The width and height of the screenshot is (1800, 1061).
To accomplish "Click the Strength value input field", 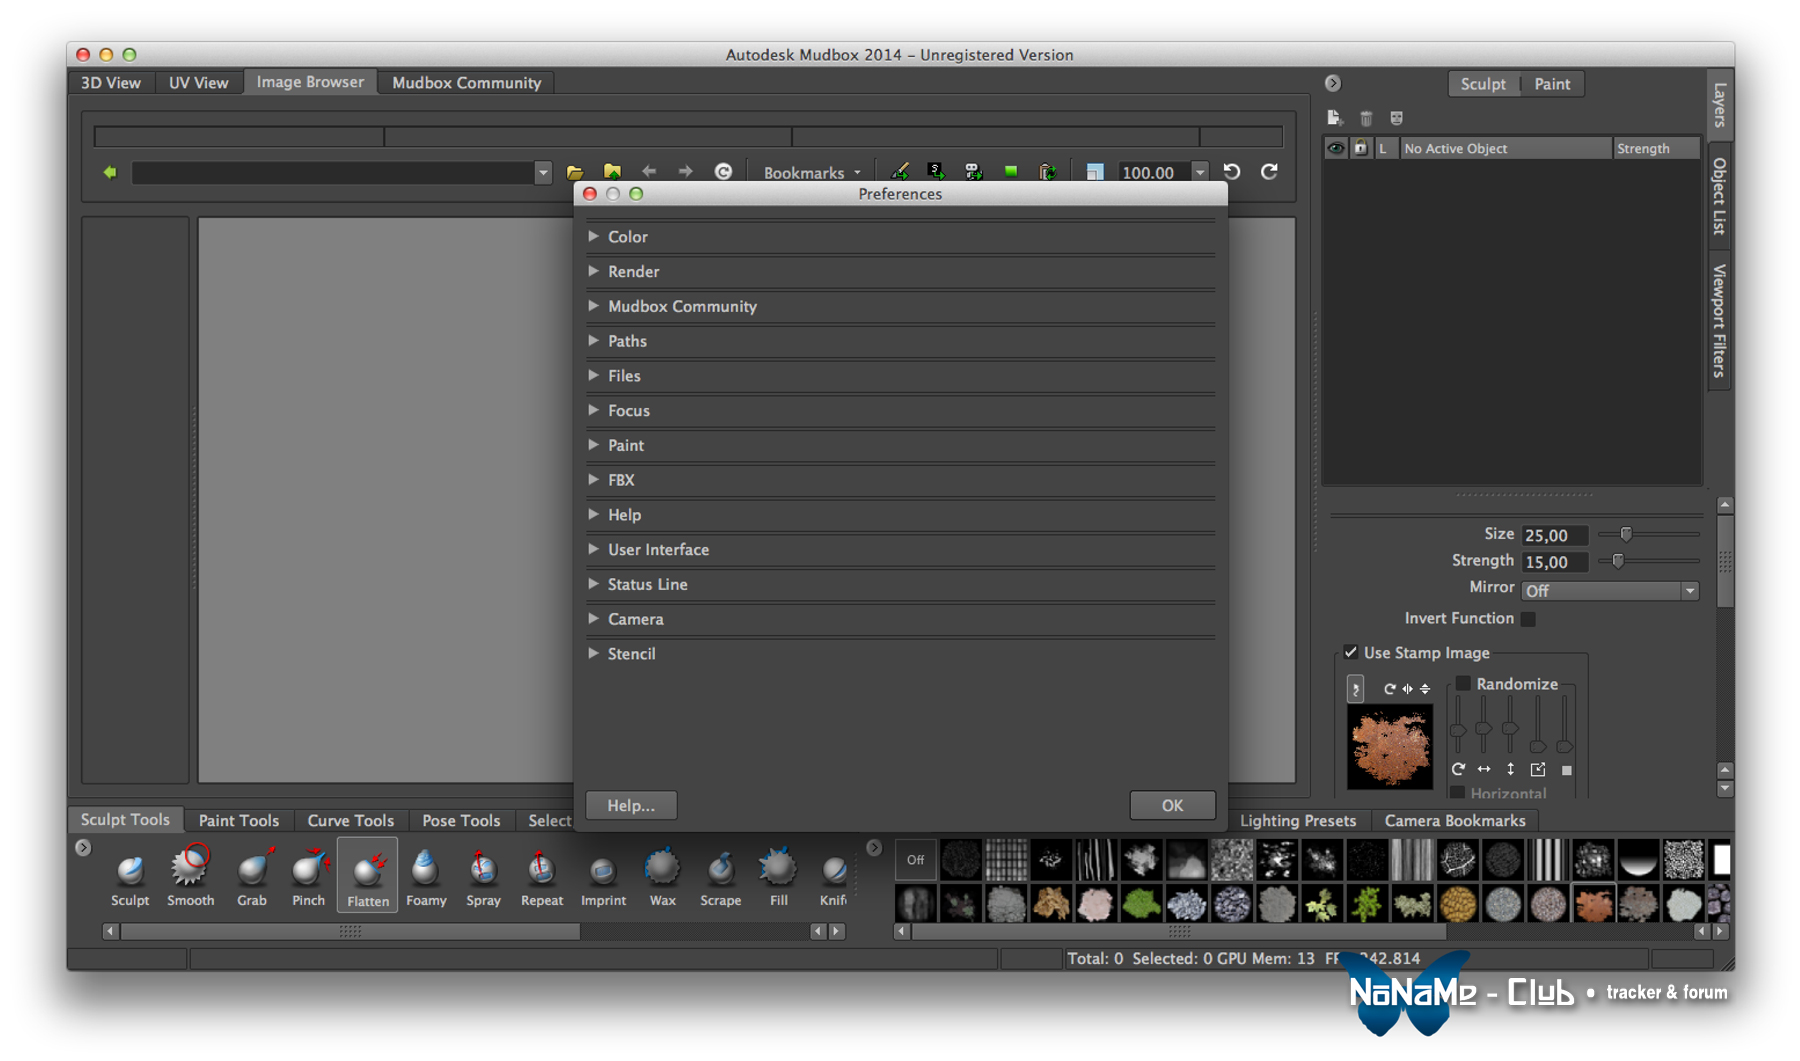I will coord(1554,562).
